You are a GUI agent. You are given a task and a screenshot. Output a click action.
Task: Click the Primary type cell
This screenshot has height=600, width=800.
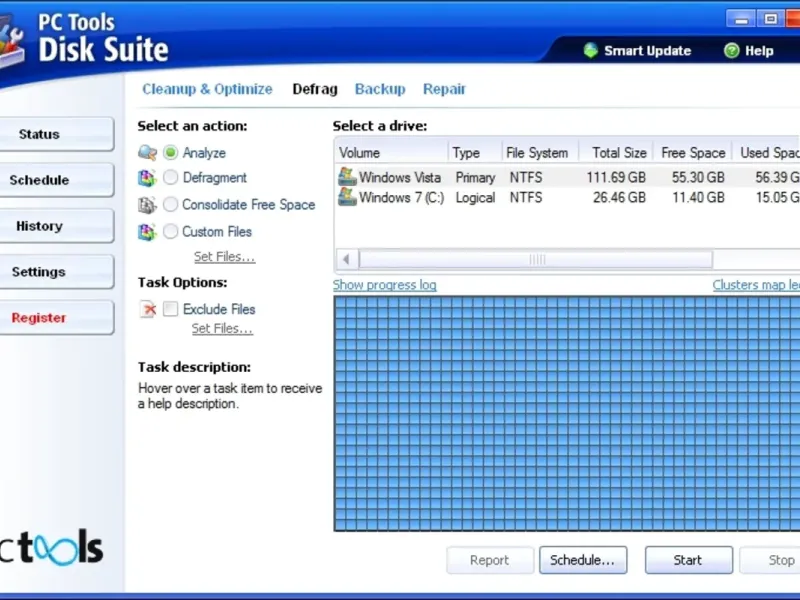(475, 177)
